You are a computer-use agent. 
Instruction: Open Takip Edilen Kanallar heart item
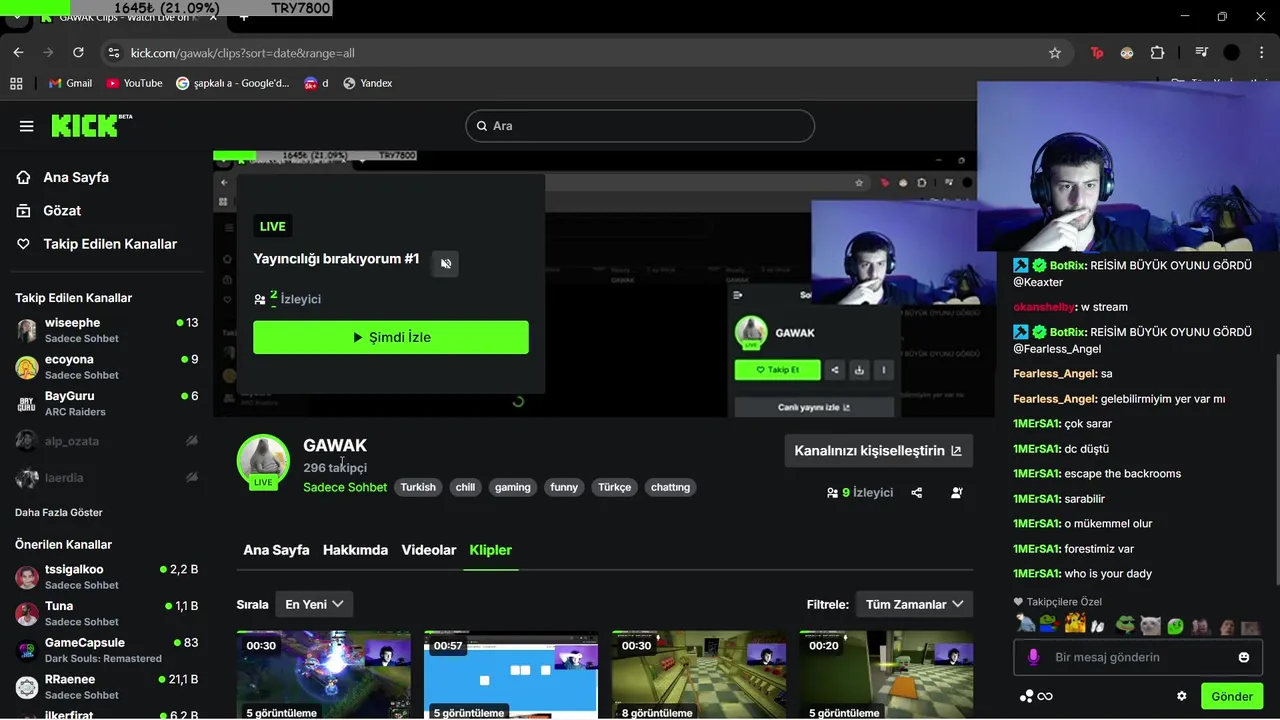pos(96,244)
